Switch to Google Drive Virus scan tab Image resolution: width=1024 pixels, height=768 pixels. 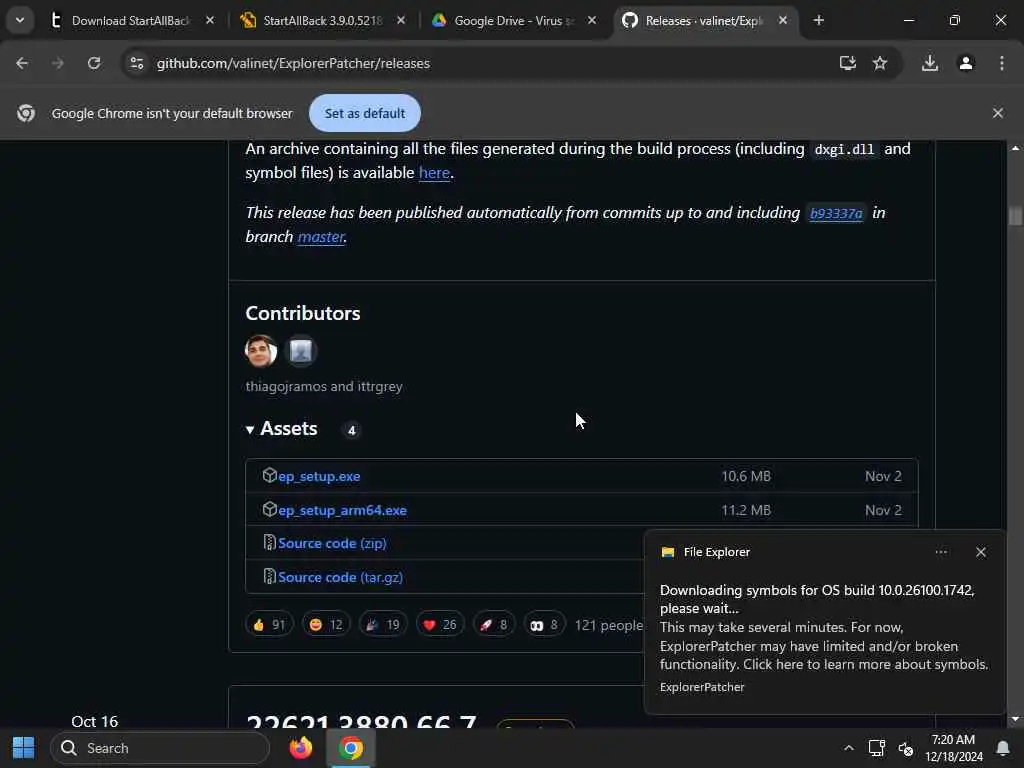pyautogui.click(x=514, y=21)
